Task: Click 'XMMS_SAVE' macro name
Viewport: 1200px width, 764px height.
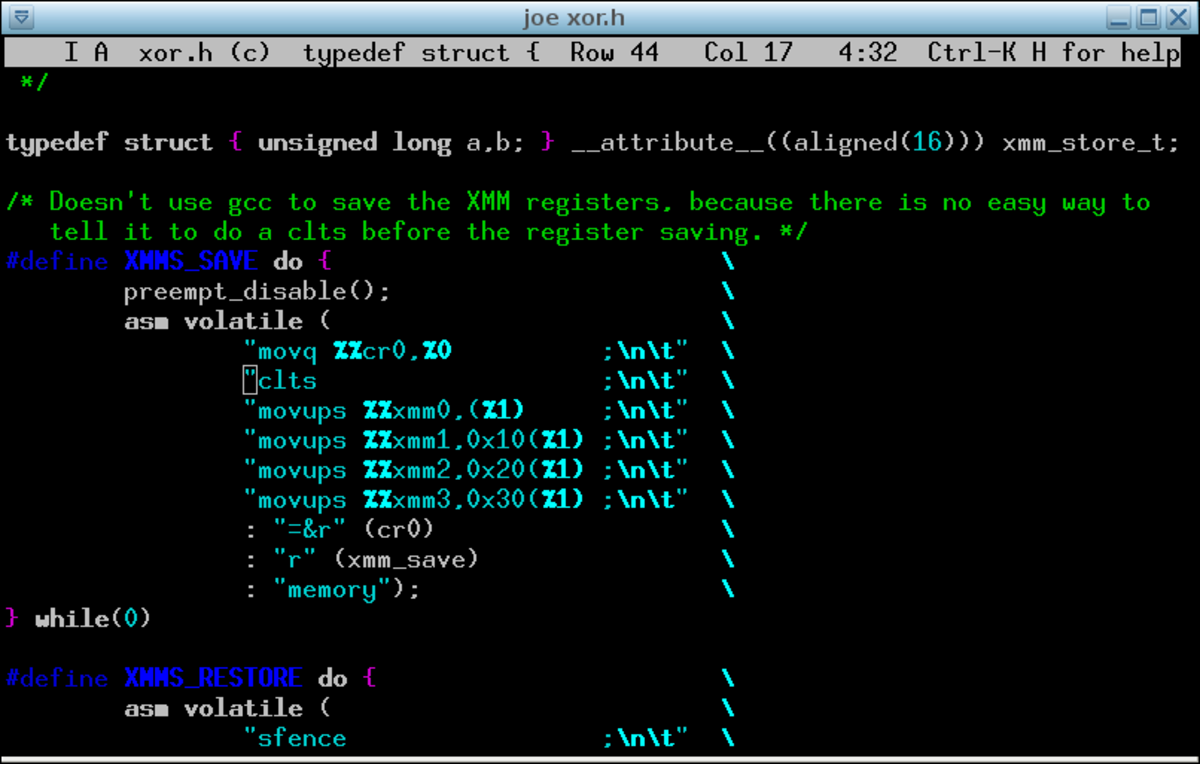Action: 191,262
